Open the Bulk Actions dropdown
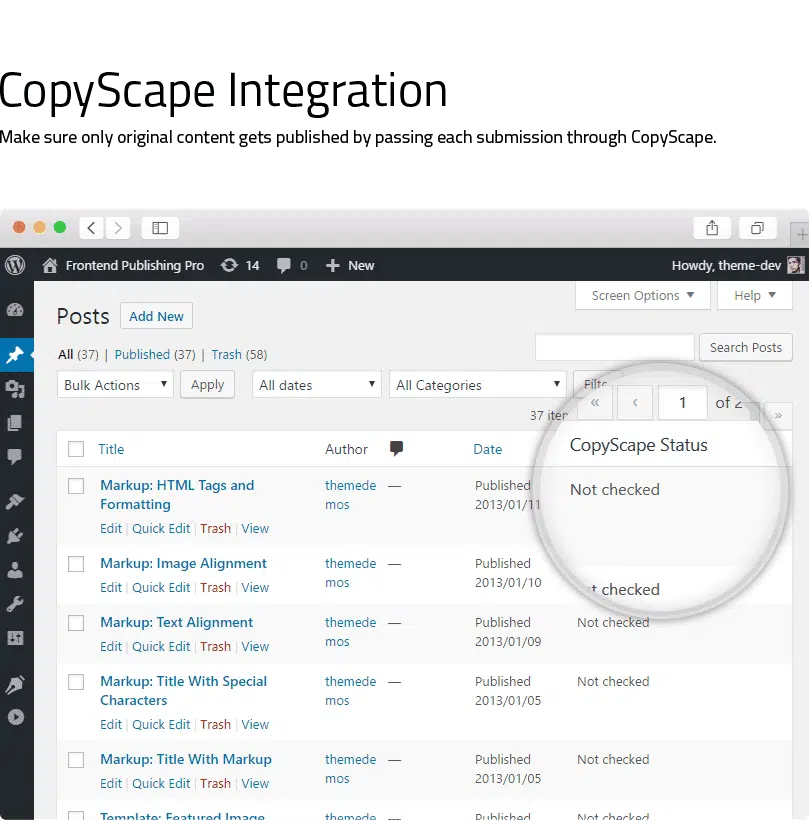This screenshot has height=820, width=809. (x=115, y=385)
